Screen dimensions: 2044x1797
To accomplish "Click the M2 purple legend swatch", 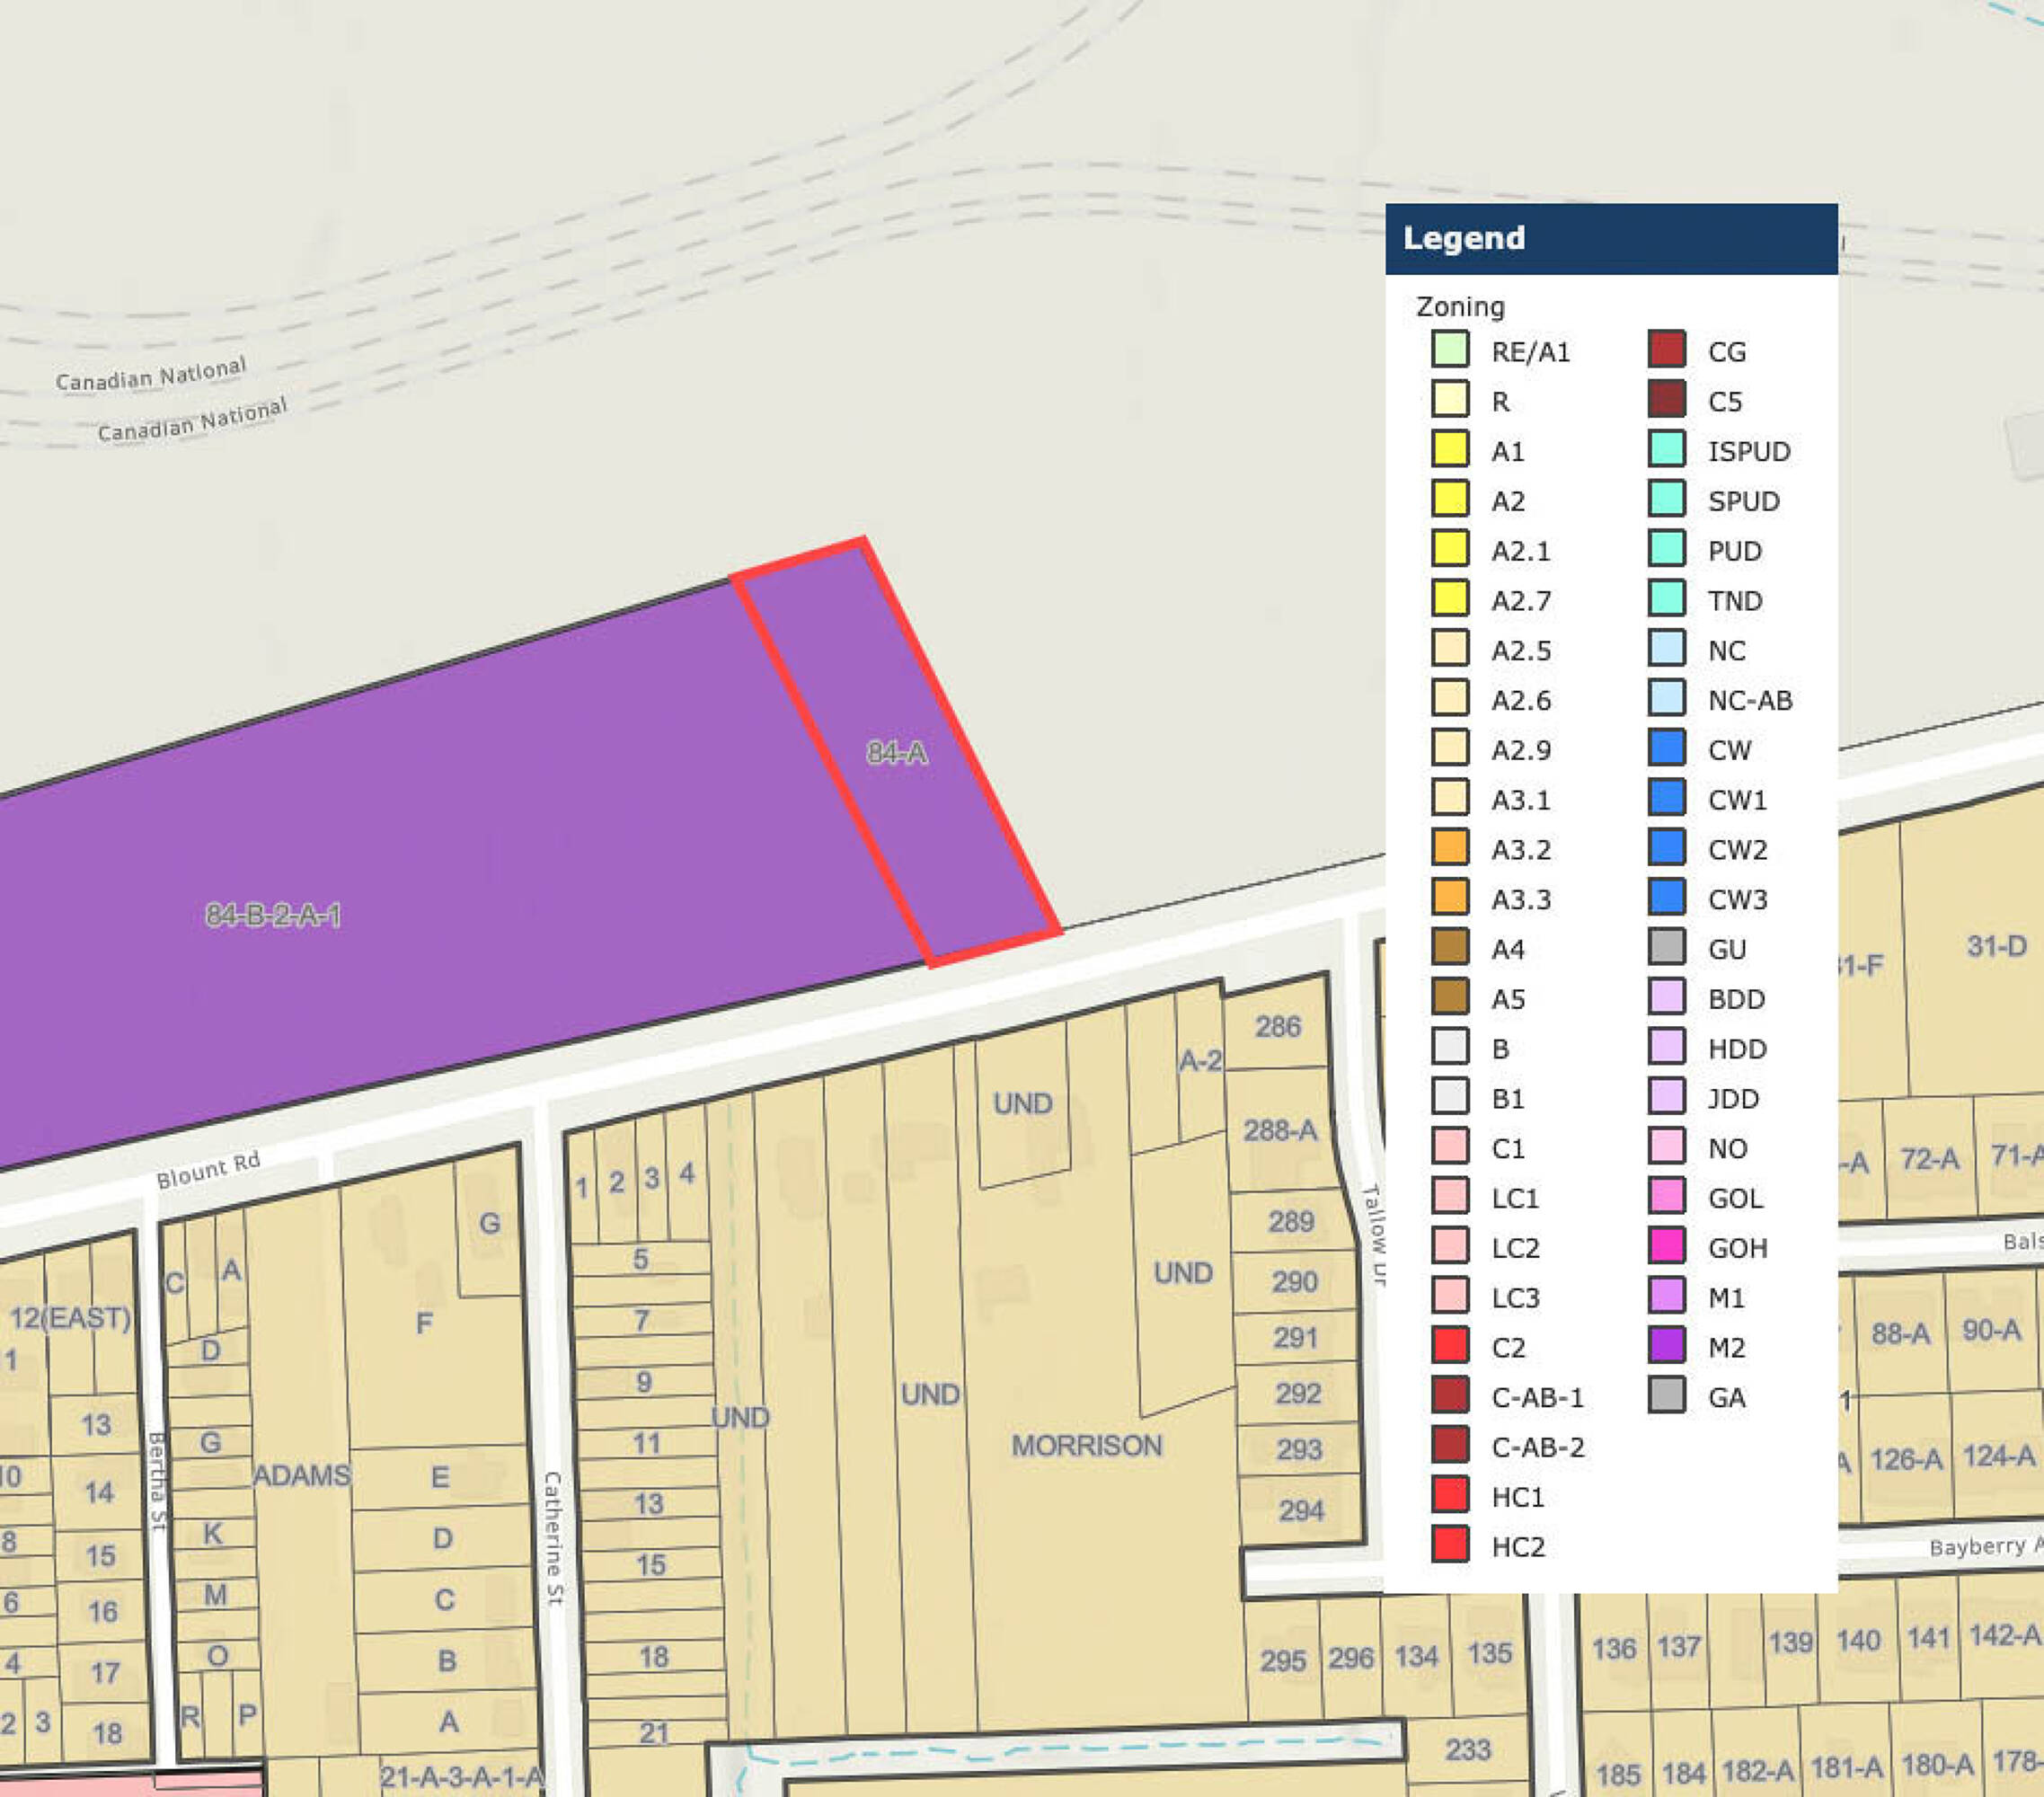I will 1666,1346.
